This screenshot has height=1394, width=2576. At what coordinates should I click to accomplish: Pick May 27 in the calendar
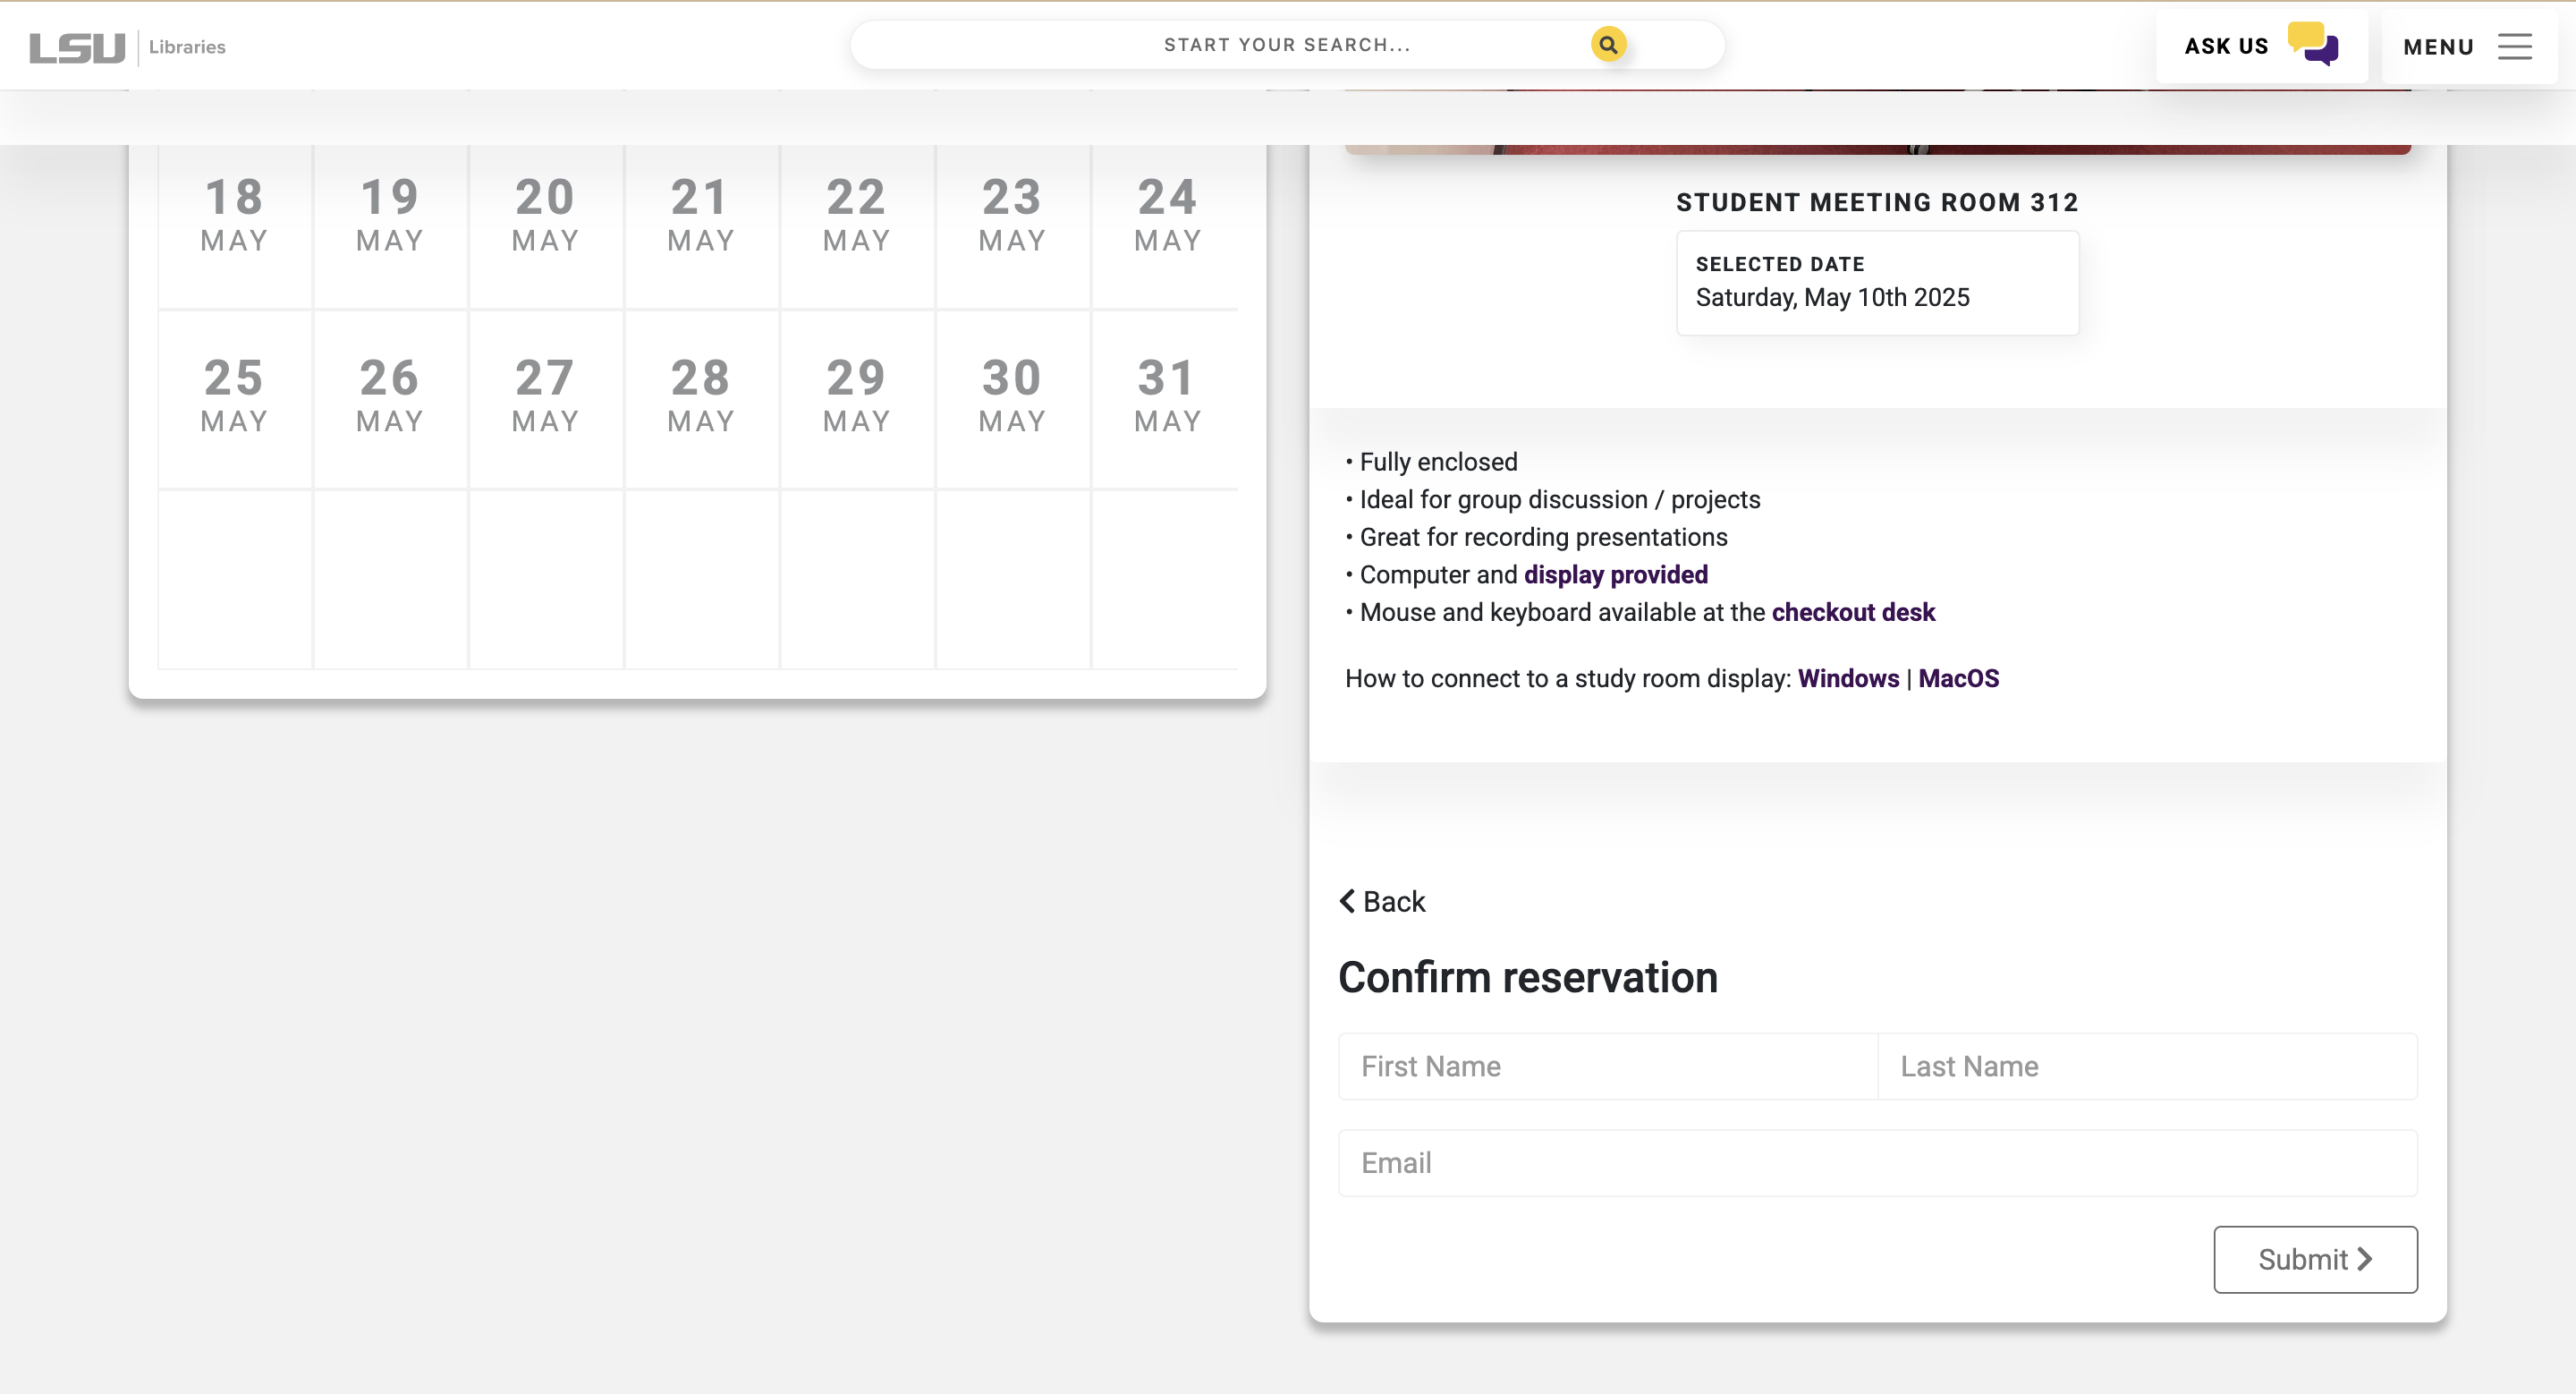coord(545,395)
